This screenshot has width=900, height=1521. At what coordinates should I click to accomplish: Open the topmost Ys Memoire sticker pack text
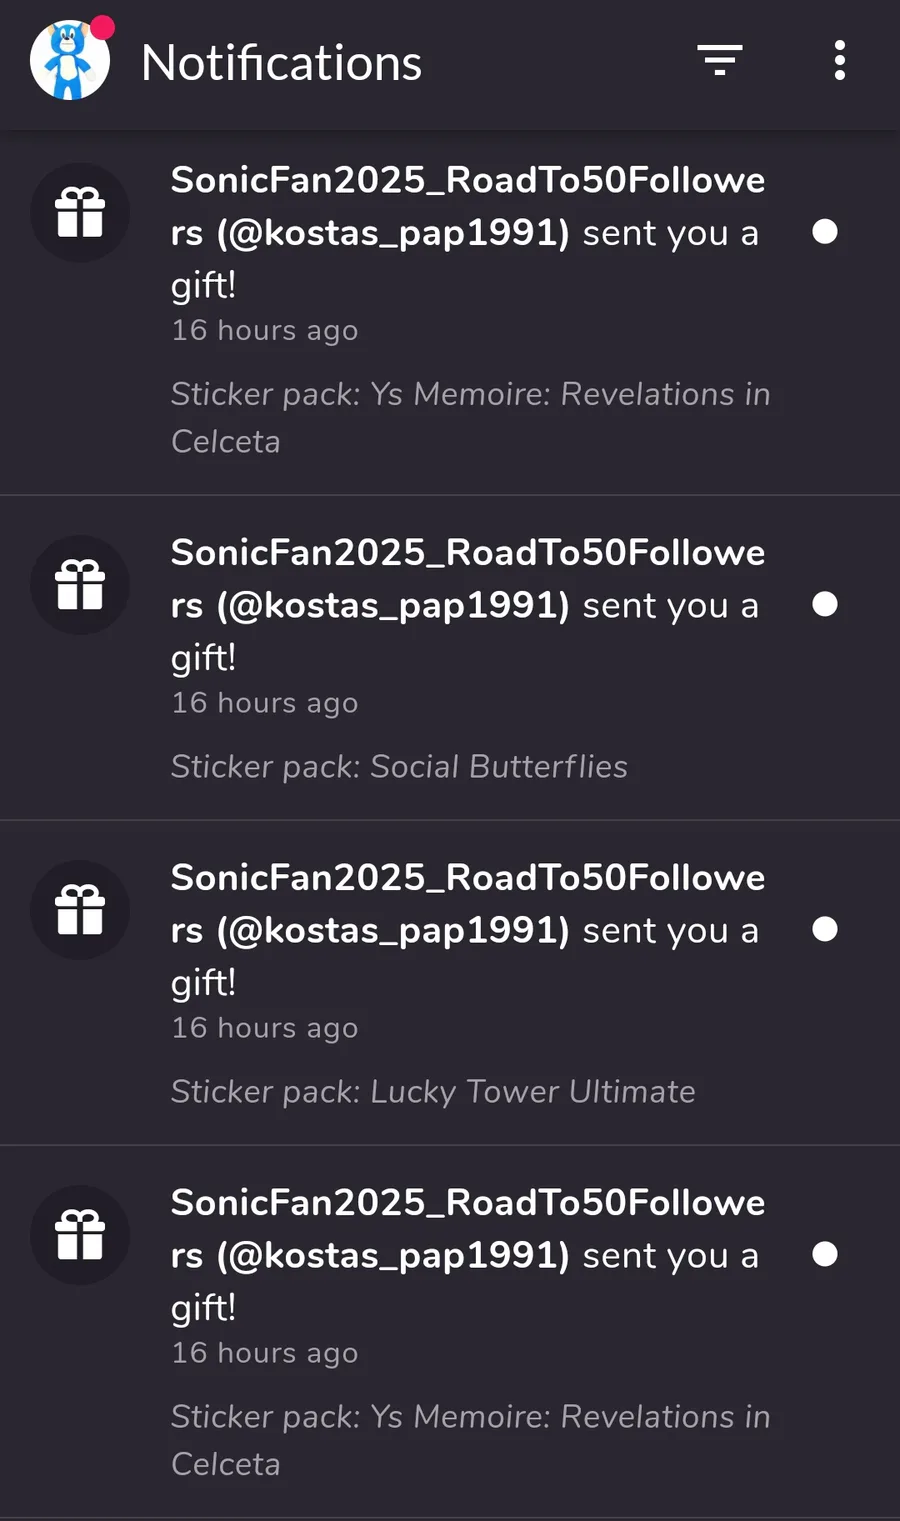(470, 417)
